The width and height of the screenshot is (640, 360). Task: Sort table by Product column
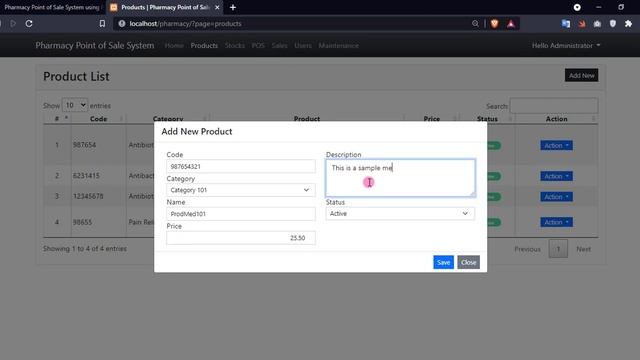click(307, 119)
